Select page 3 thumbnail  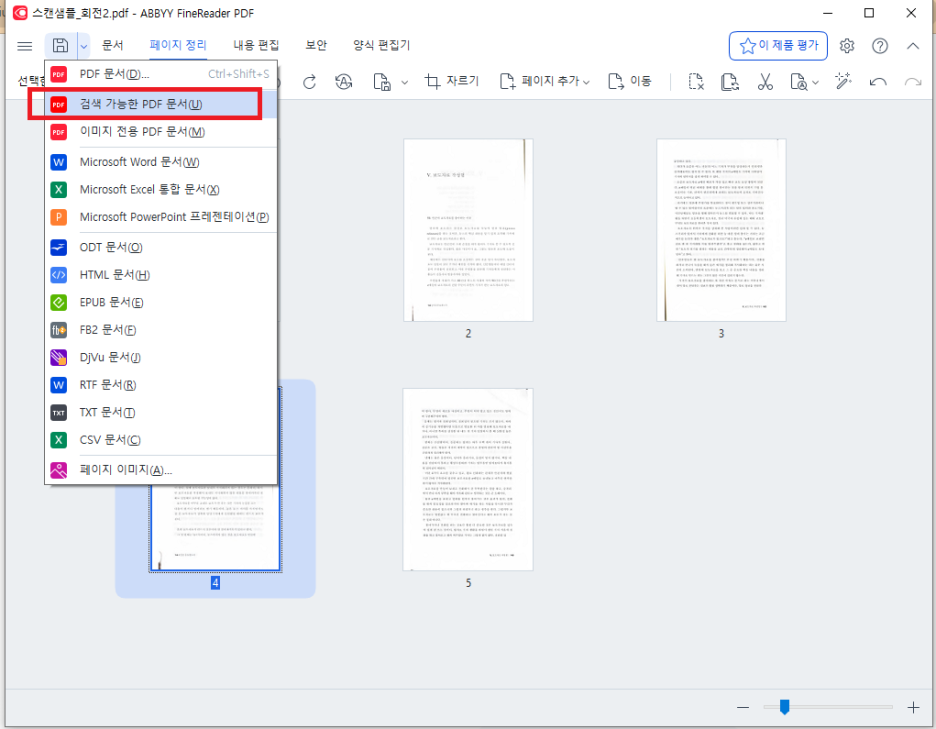click(x=721, y=230)
